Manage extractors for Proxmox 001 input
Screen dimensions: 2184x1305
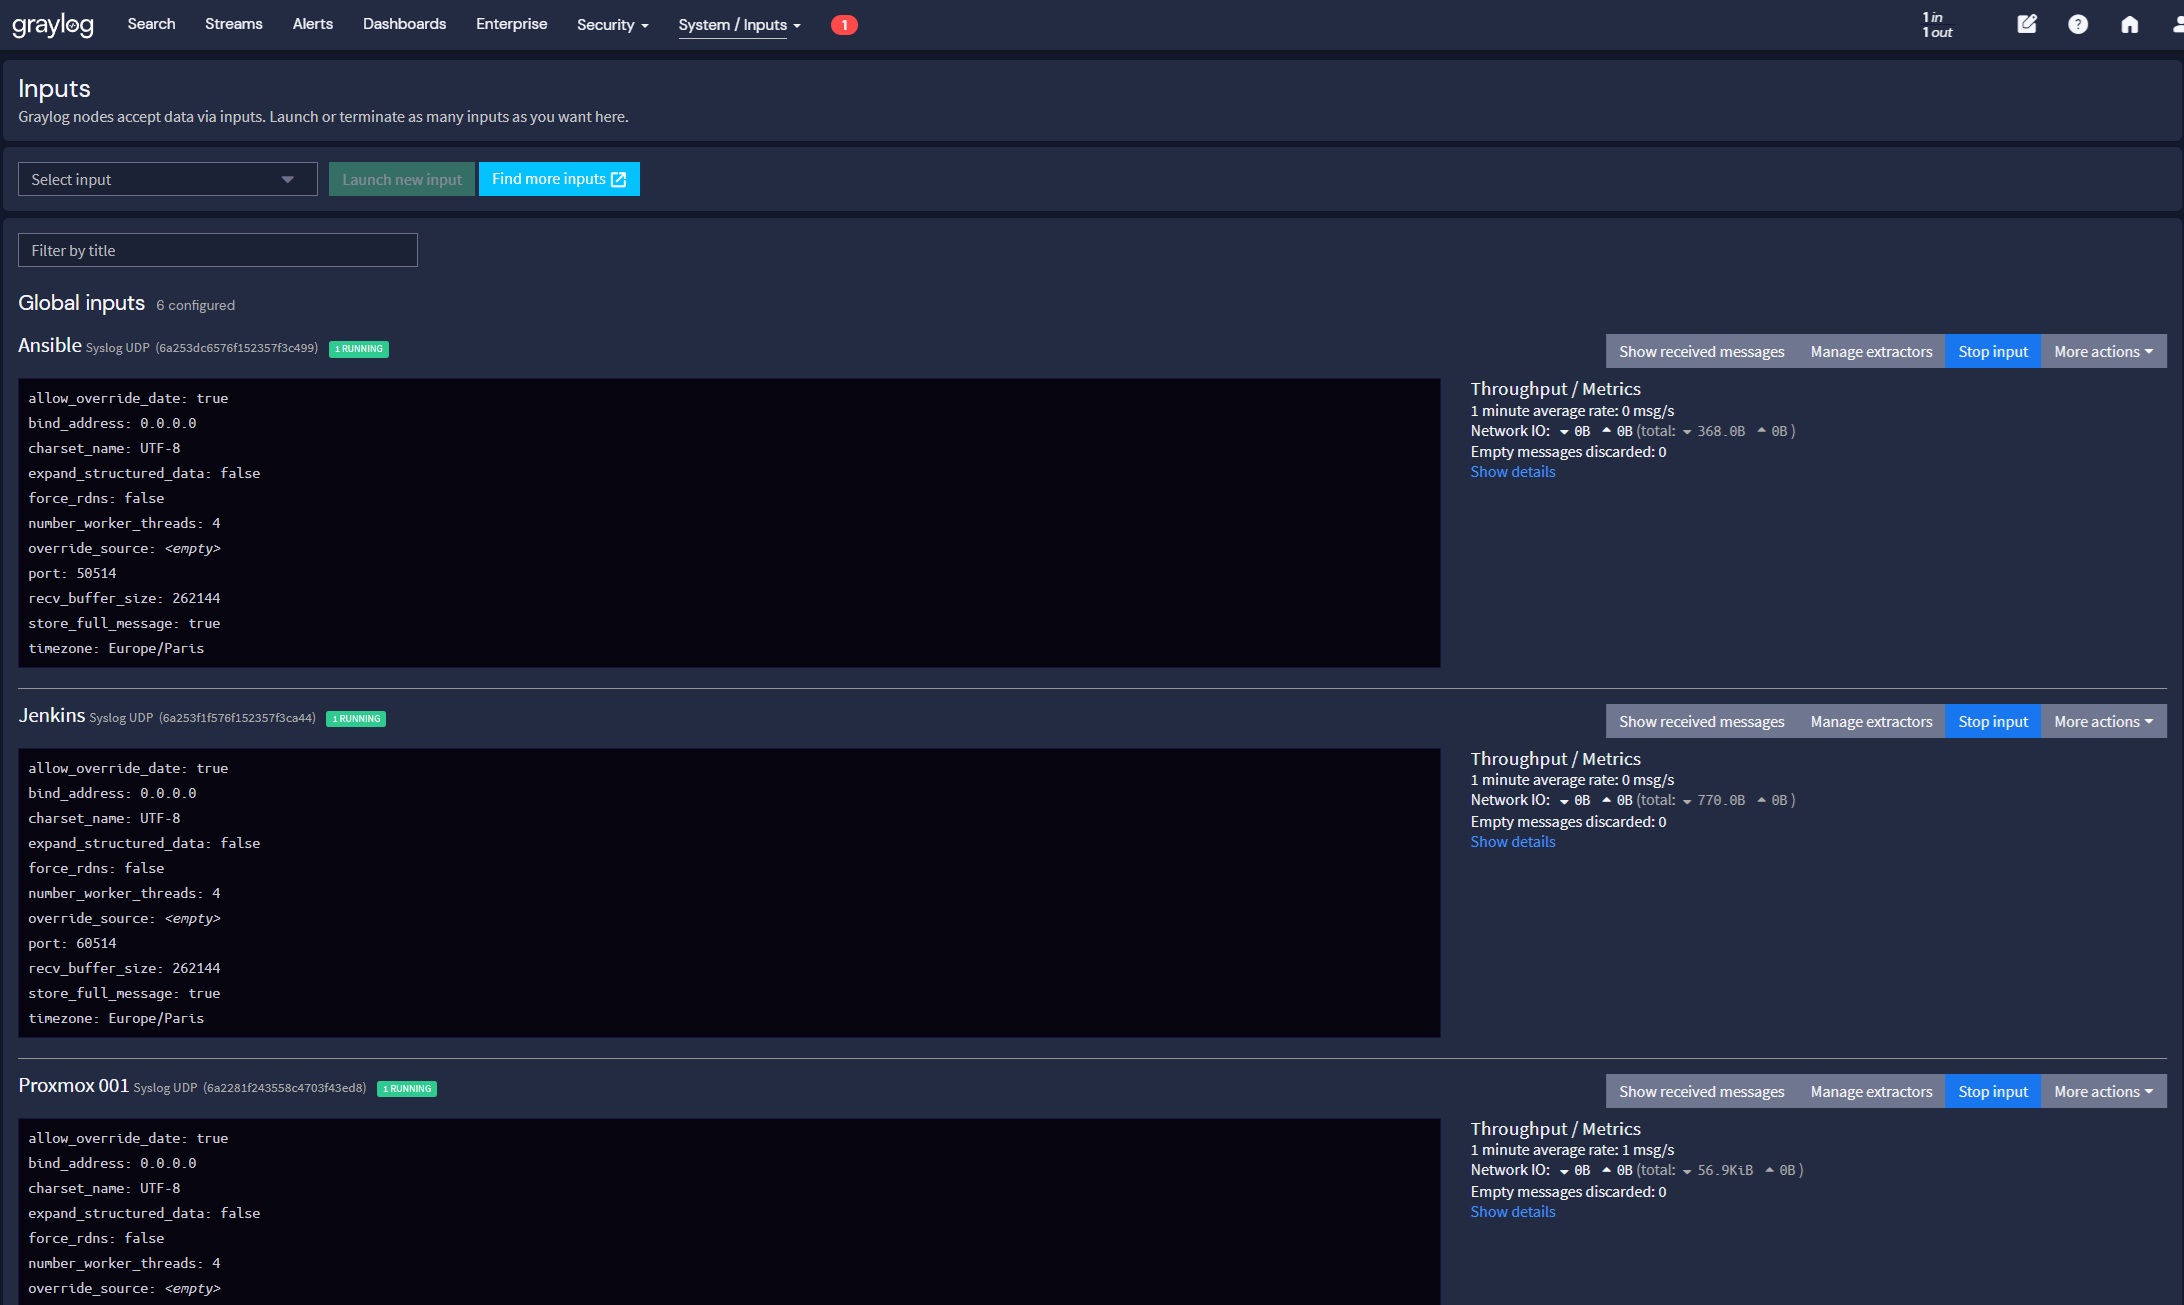point(1871,1091)
